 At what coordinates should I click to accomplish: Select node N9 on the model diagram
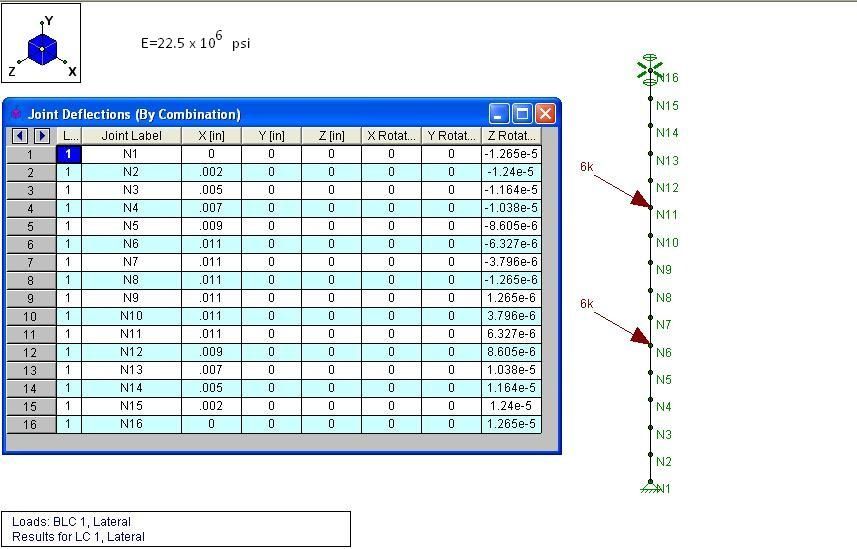point(651,268)
